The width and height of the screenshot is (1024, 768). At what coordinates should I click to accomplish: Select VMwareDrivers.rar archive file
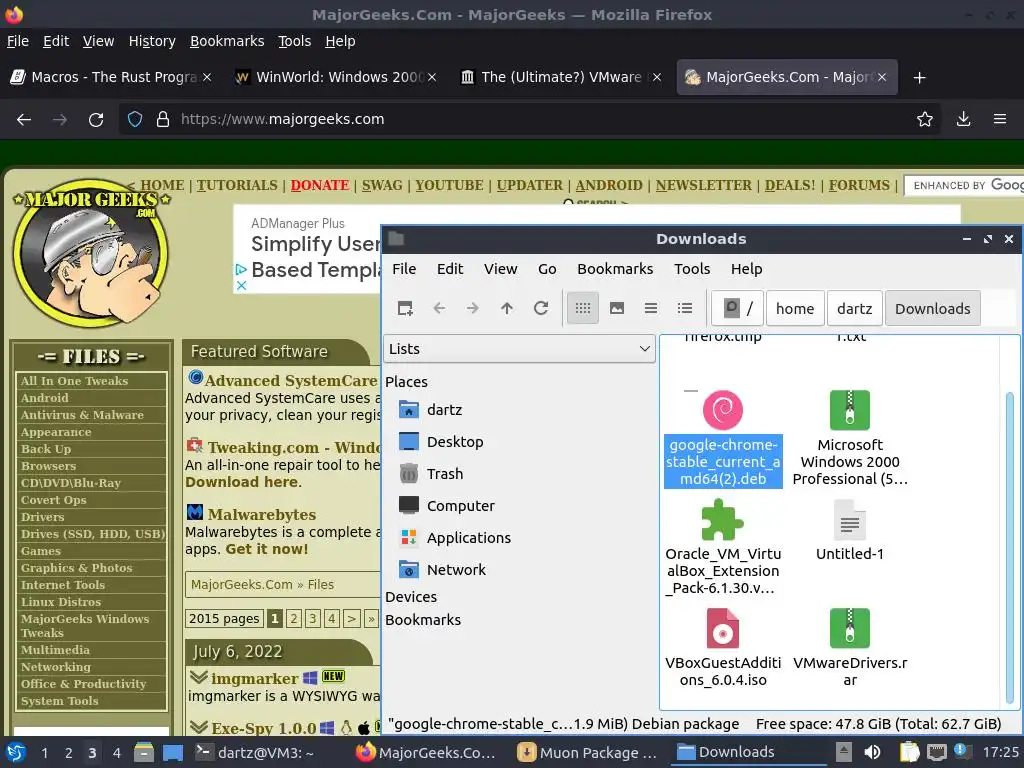click(850, 648)
